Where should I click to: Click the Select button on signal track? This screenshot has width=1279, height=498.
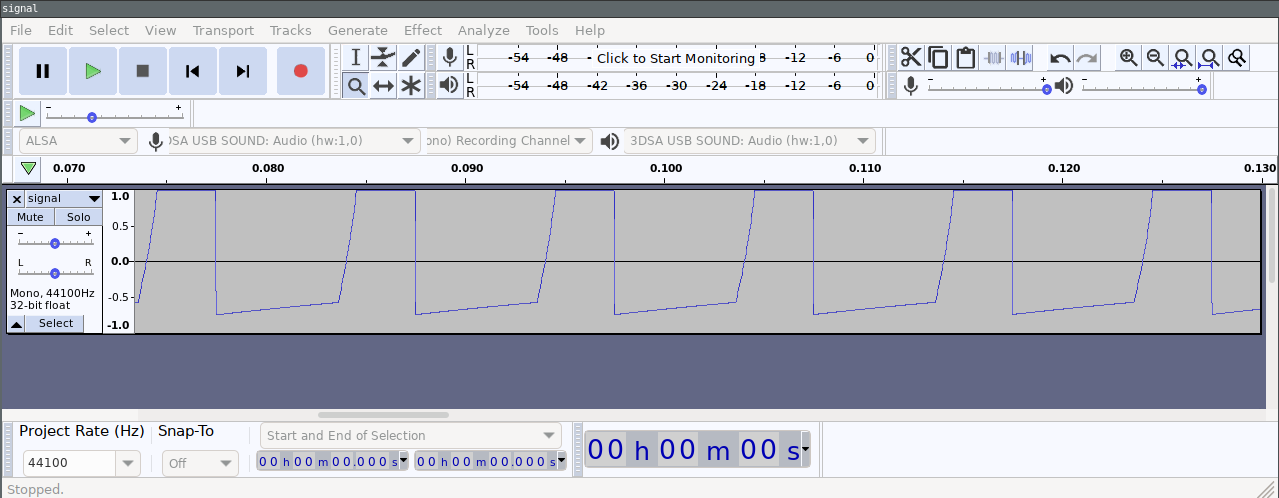(56, 324)
